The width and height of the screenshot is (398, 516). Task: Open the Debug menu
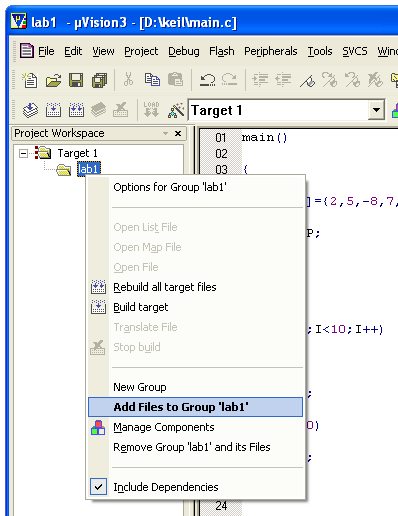click(184, 51)
